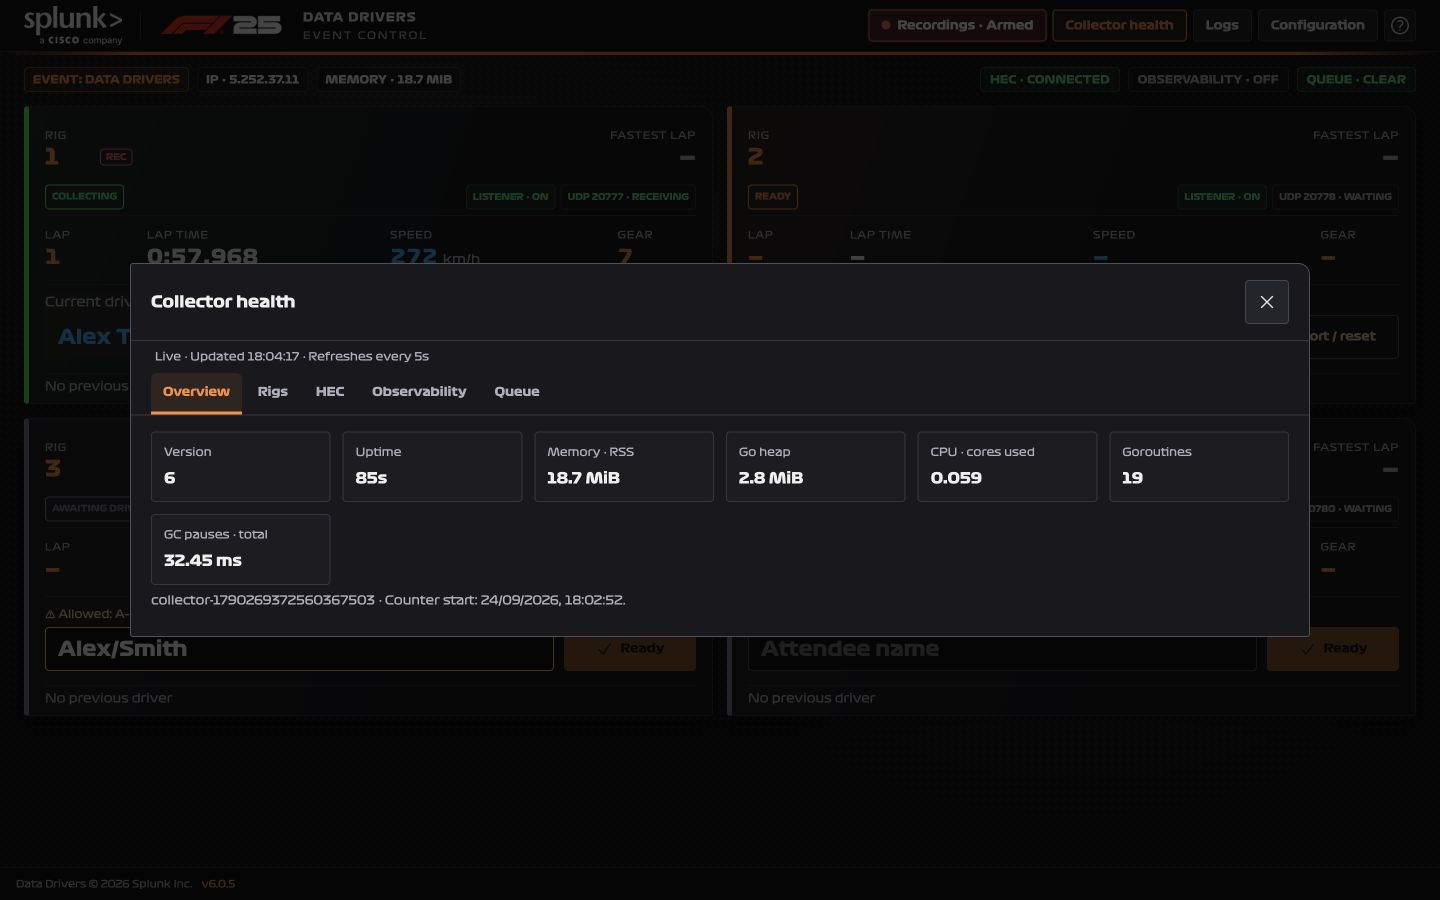Open the HEC tab
This screenshot has height=900, width=1440.
tap(330, 392)
